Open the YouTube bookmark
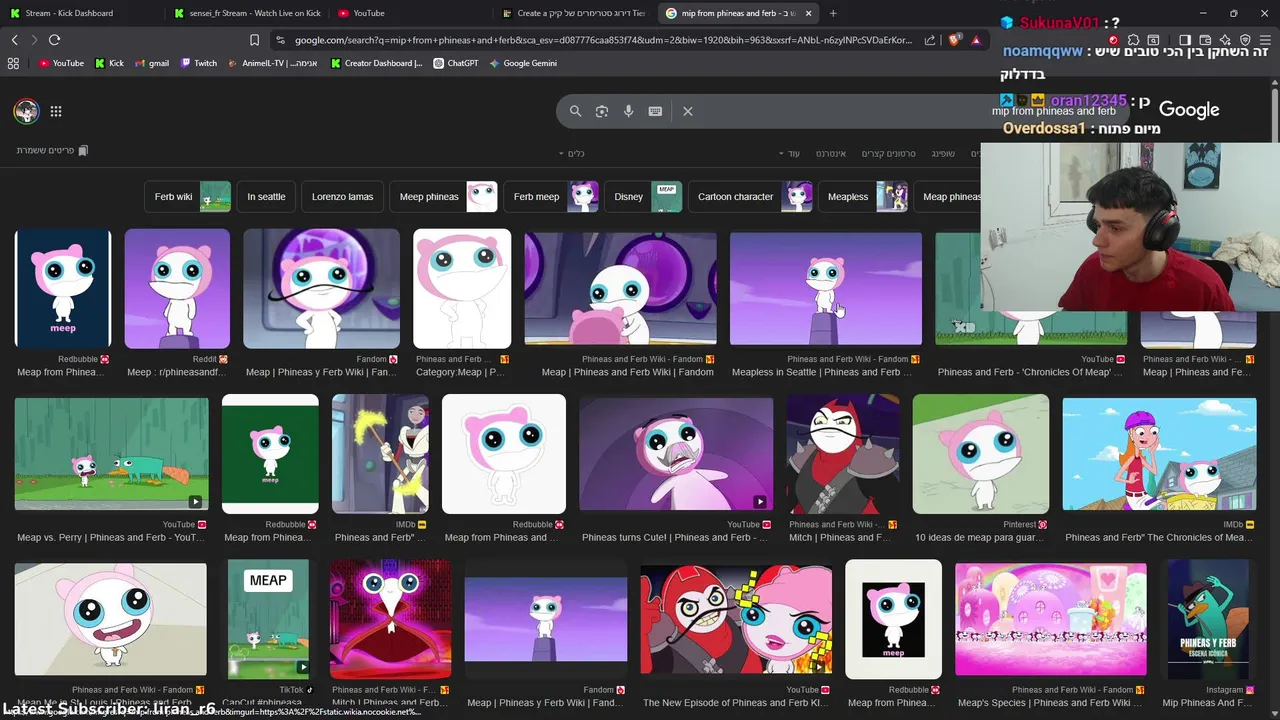Screen dimensions: 1280x720 pos(61,63)
